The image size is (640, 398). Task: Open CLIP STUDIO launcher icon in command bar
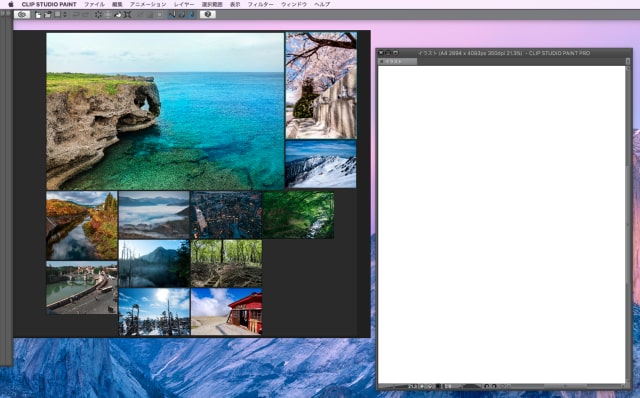coord(22,15)
